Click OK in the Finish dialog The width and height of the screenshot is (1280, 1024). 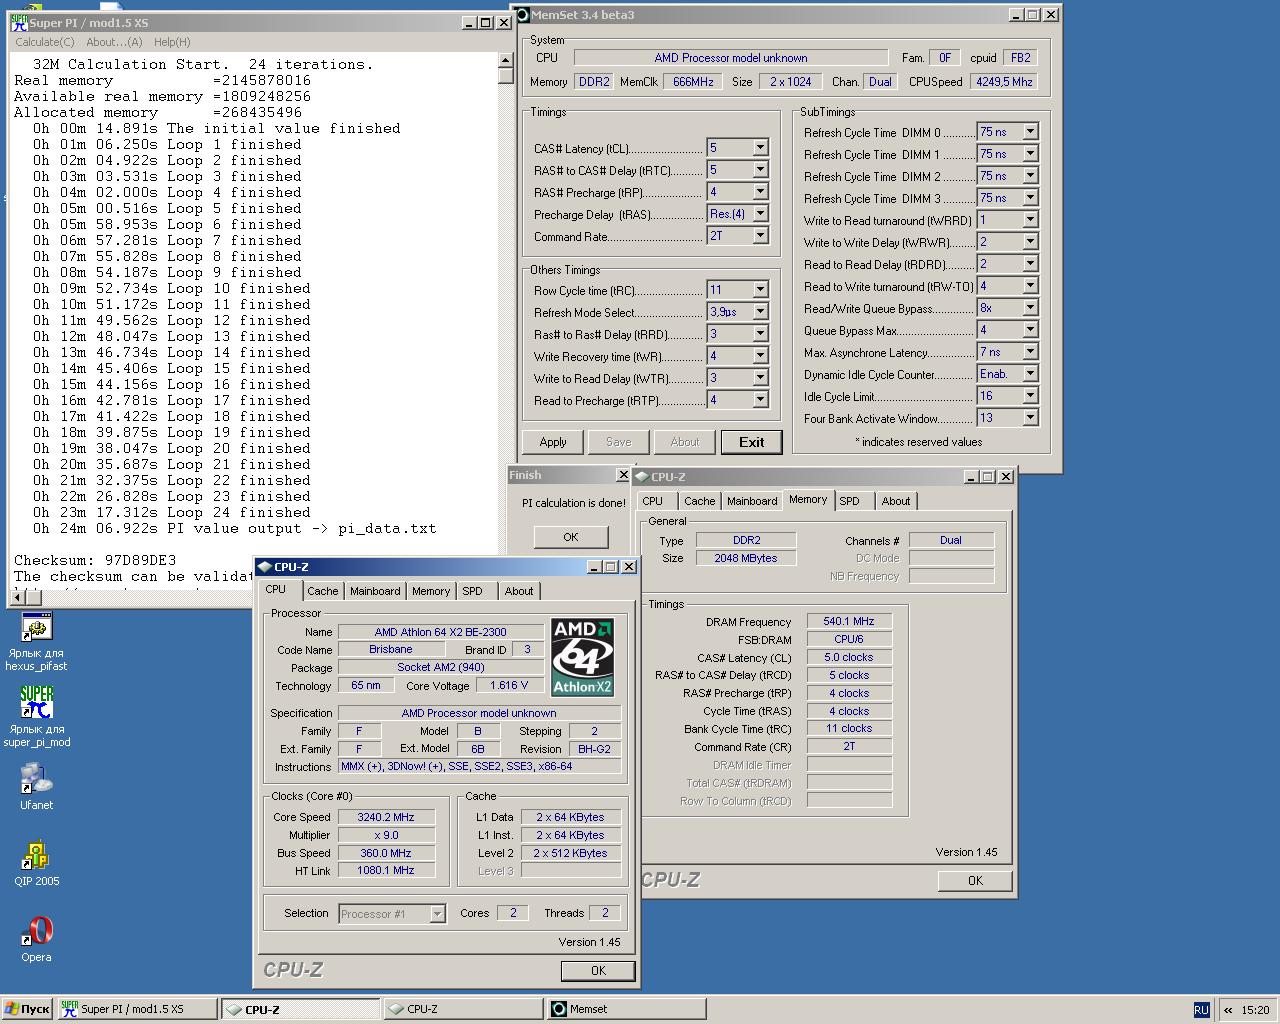(x=571, y=537)
